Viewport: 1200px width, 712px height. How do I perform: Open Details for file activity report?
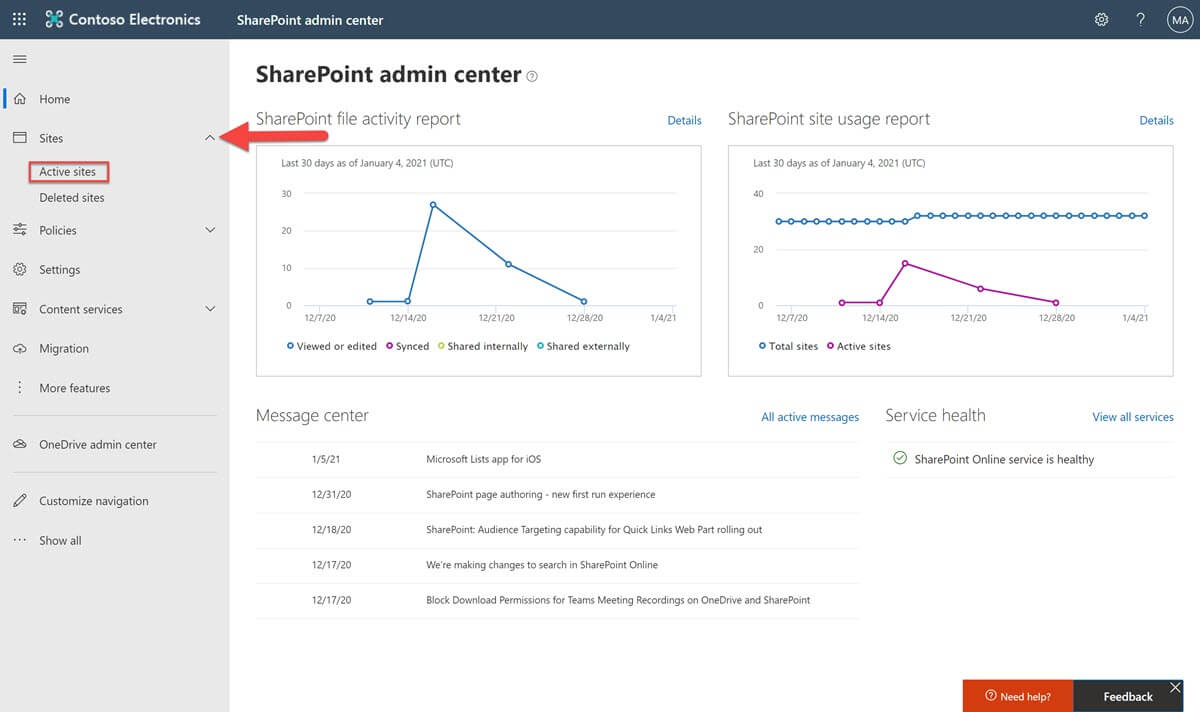coord(684,120)
